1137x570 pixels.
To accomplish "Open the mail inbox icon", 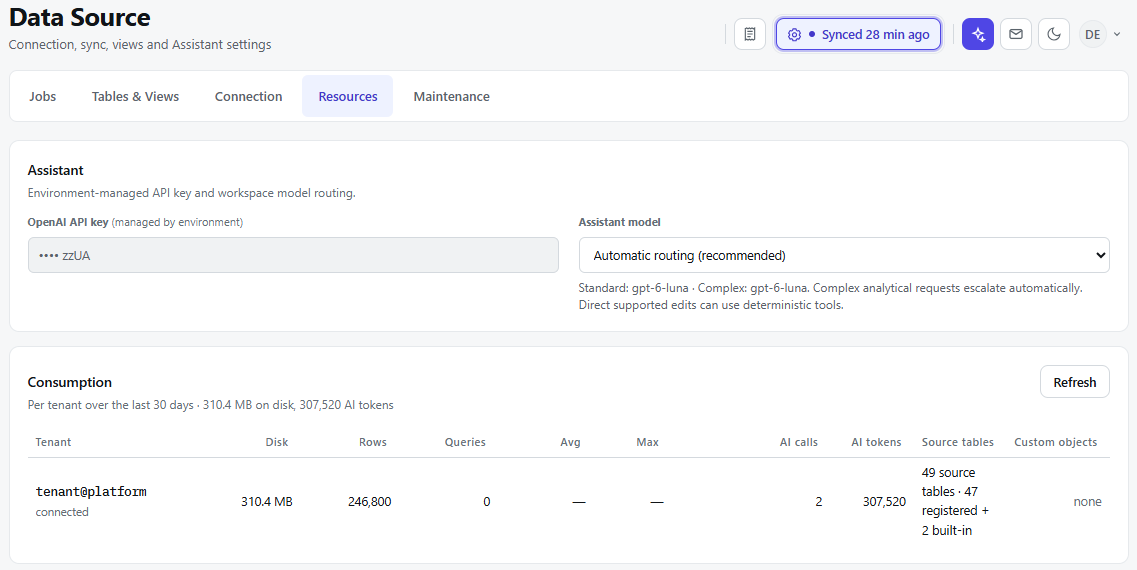I will [1016, 34].
